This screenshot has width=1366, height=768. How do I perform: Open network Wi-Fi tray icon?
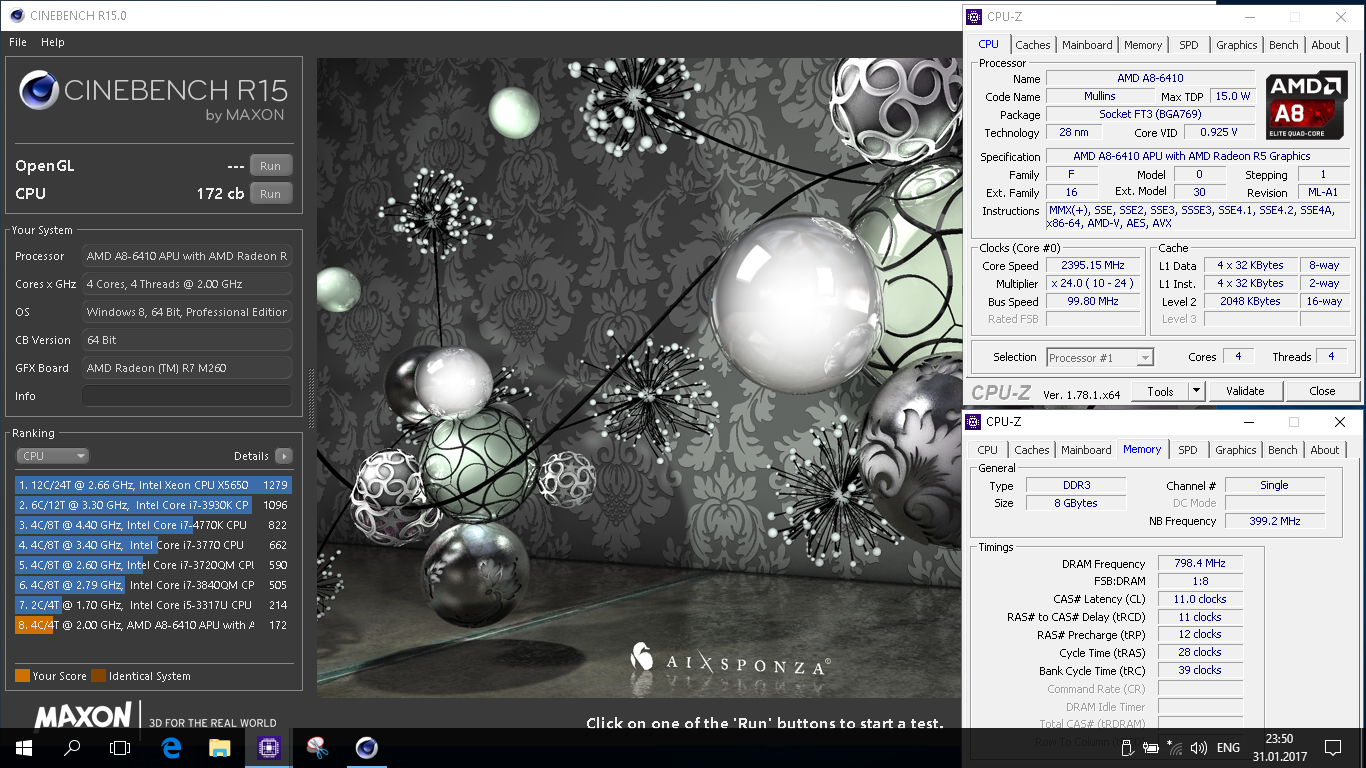tap(1175, 748)
